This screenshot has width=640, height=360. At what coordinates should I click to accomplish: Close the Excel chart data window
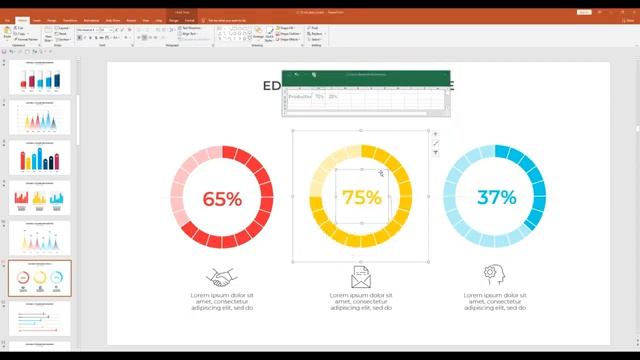446,75
